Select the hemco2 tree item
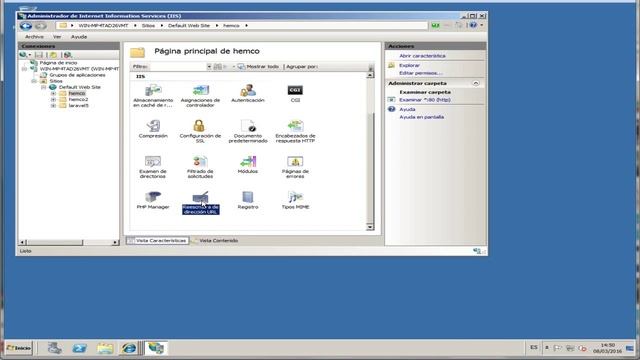The height and width of the screenshot is (360, 640). [78, 100]
